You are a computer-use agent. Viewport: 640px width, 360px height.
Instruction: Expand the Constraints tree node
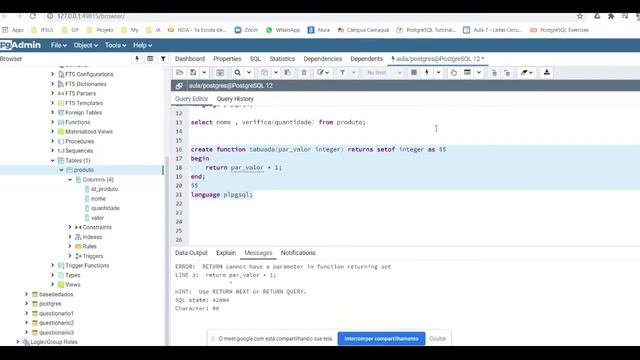pyautogui.click(x=70, y=227)
